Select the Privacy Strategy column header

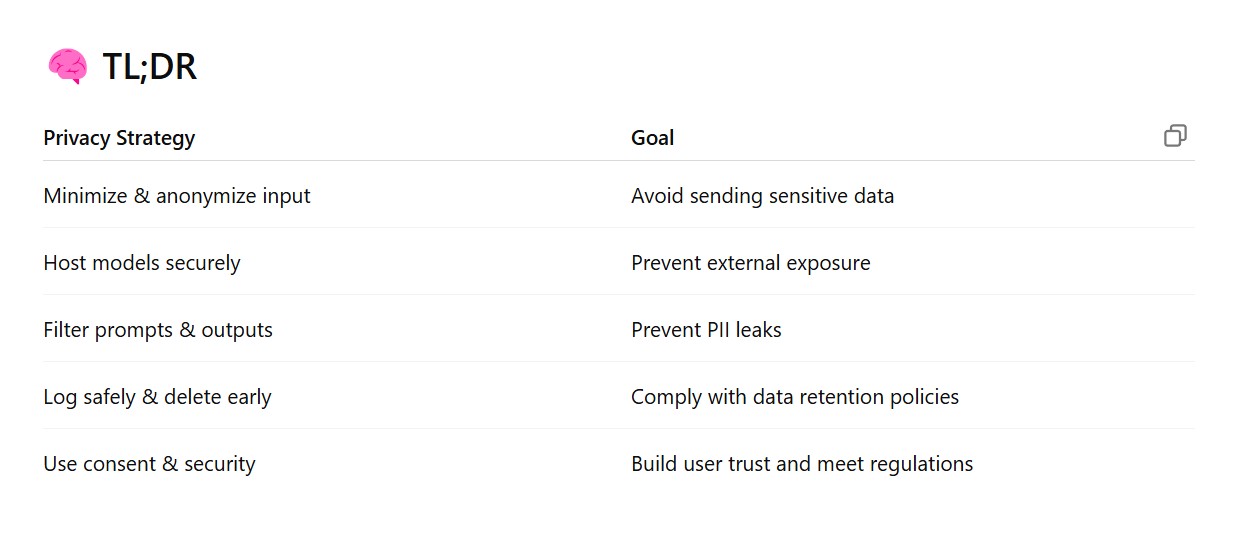(119, 138)
